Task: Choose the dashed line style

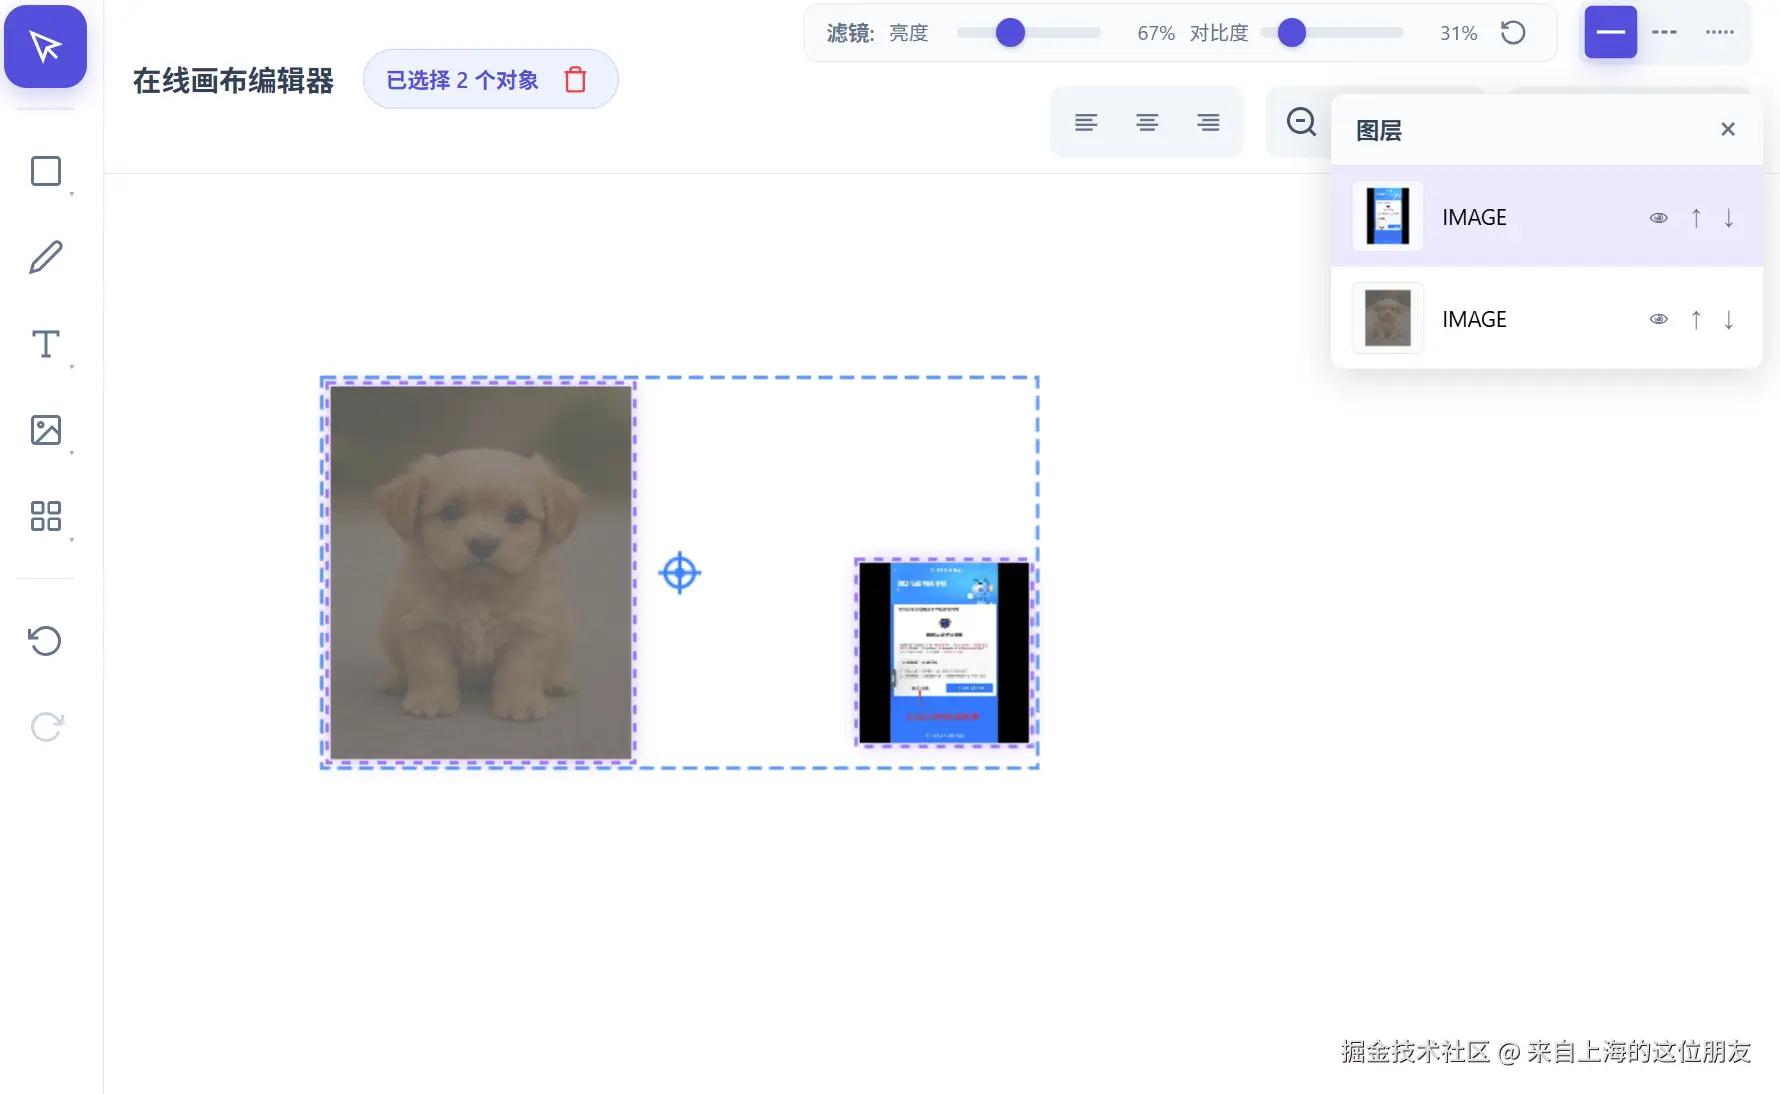Action: coord(1665,32)
